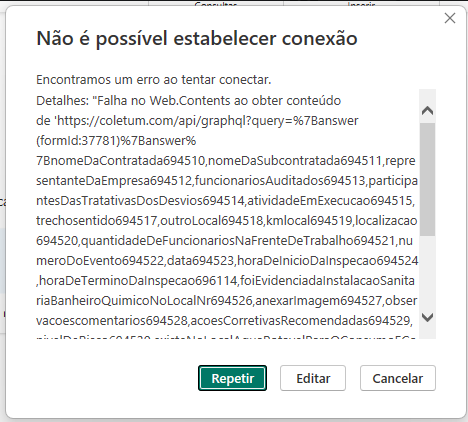The image size is (468, 422).
Task: Click the Repetir button
Action: point(232,378)
